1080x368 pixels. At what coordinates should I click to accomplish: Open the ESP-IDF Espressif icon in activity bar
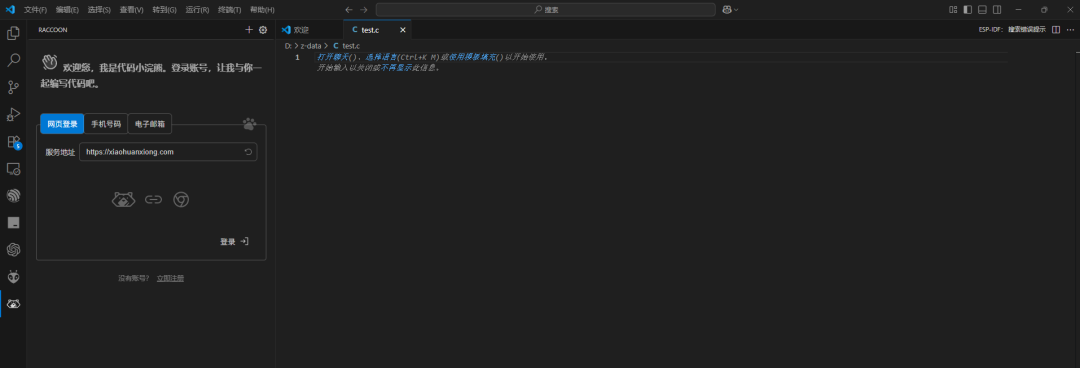pos(13,196)
